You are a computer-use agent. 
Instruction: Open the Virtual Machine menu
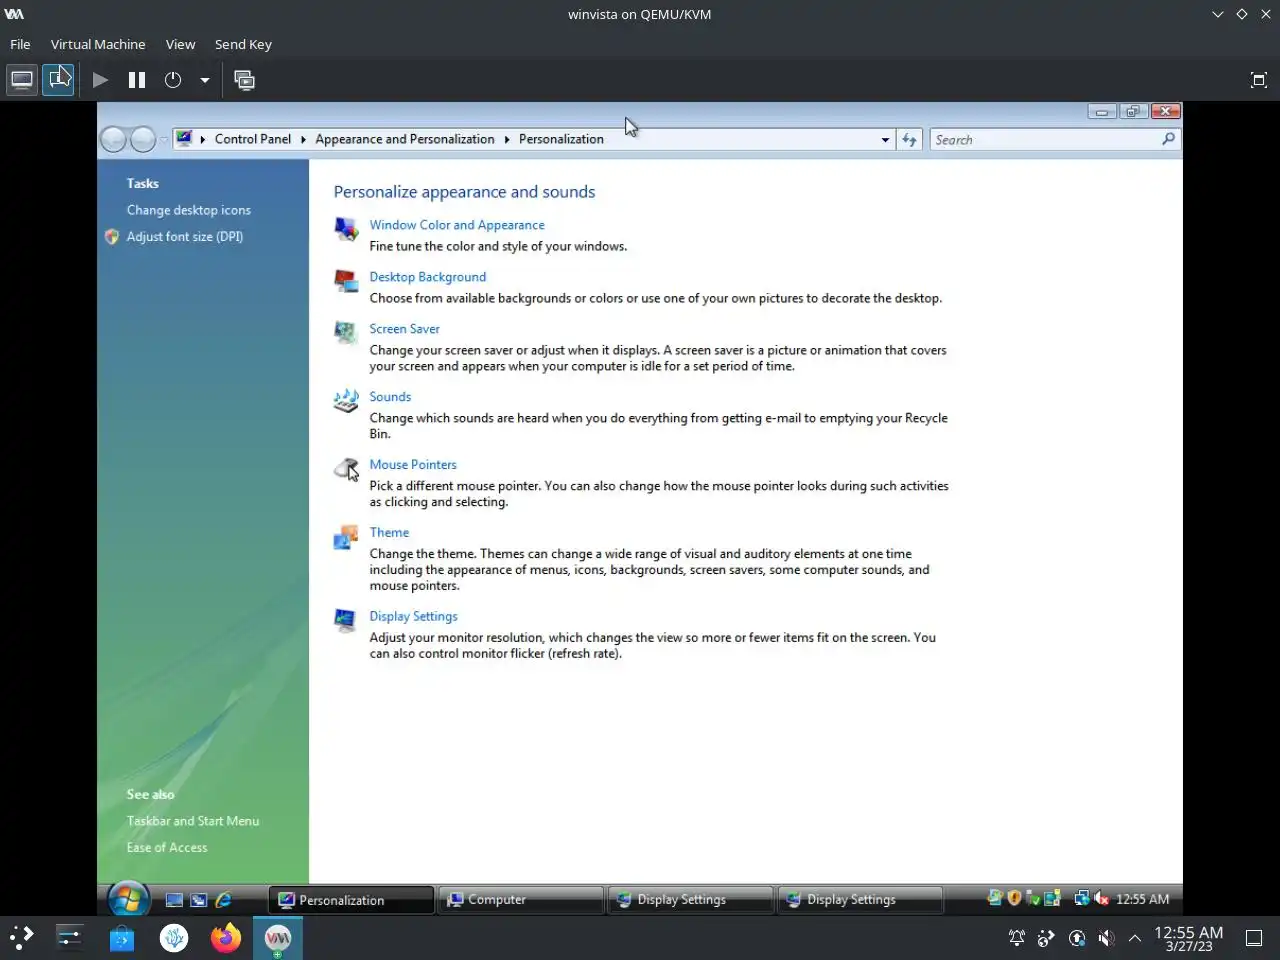(x=98, y=44)
